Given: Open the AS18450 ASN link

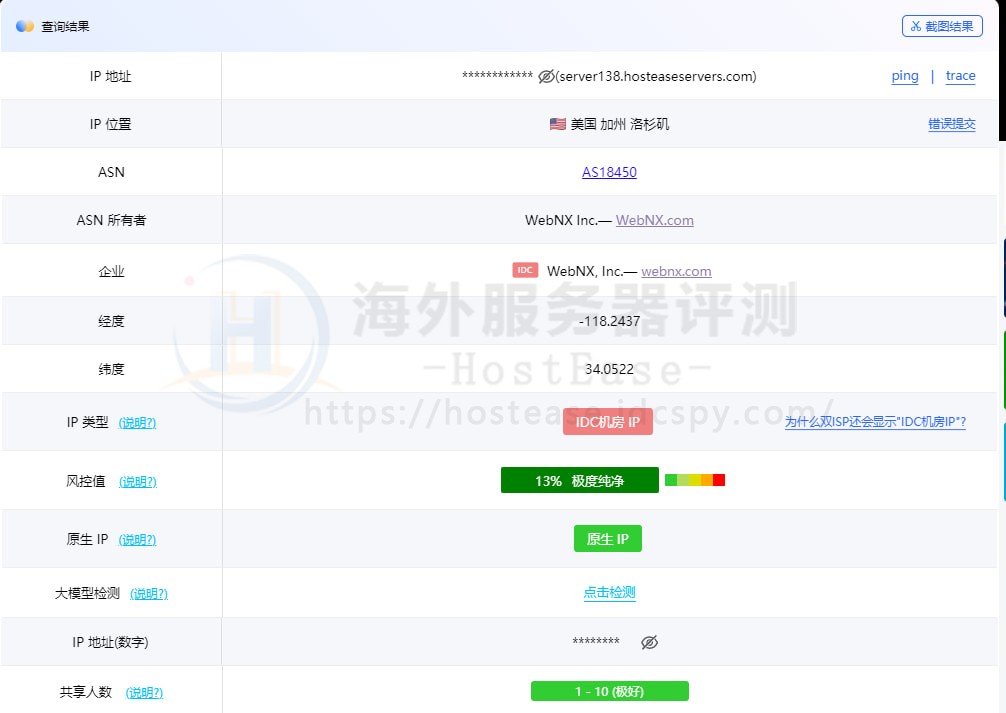Looking at the screenshot, I should click(x=609, y=172).
